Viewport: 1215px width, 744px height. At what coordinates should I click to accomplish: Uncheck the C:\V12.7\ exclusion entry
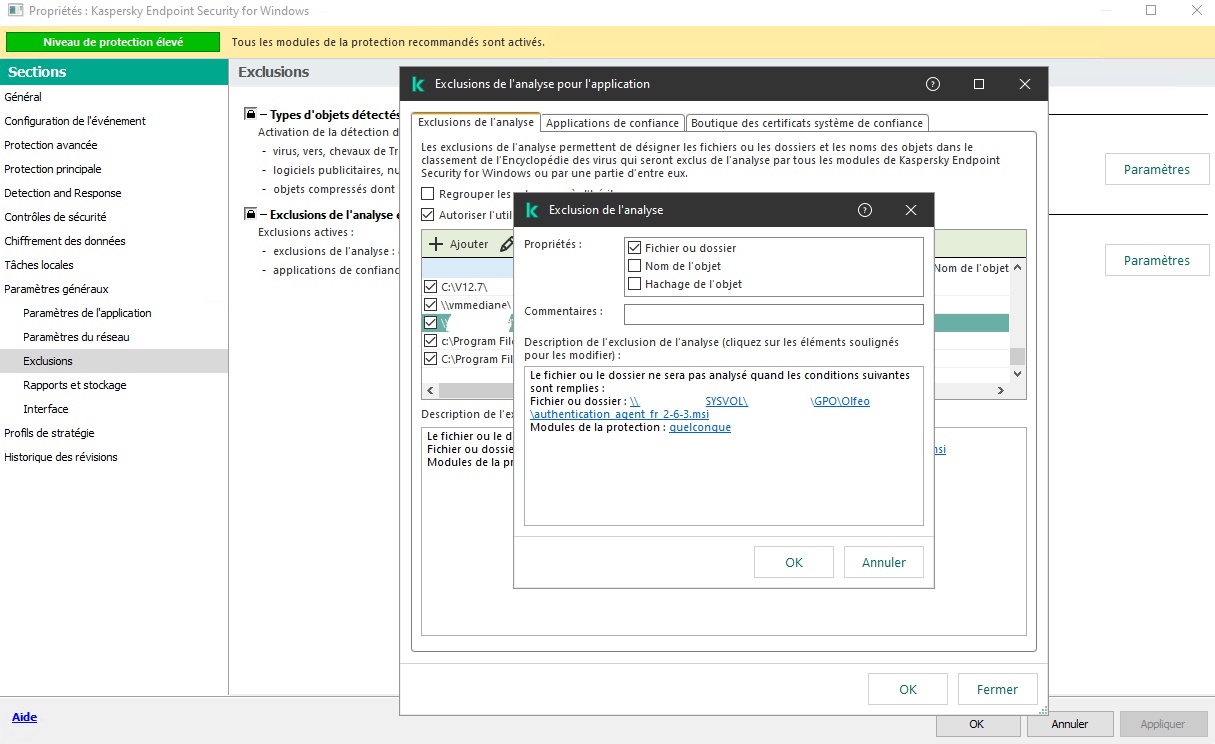coord(430,287)
